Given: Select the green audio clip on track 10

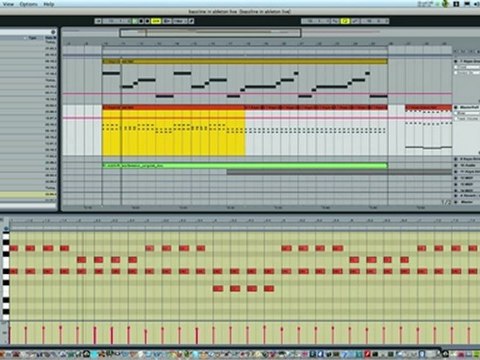Looking at the screenshot, I should click(245, 165).
